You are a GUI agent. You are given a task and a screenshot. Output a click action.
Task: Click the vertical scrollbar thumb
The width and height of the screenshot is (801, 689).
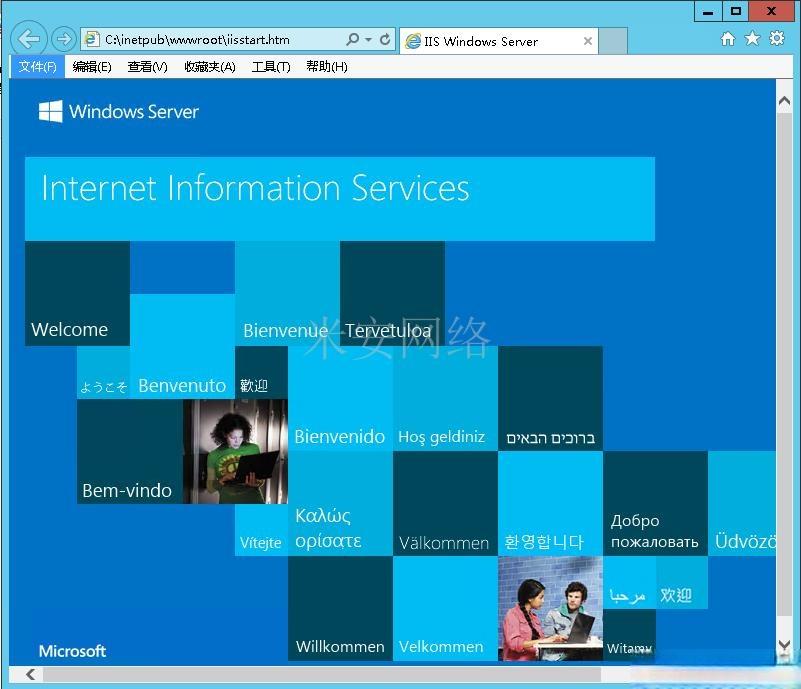click(x=784, y=365)
